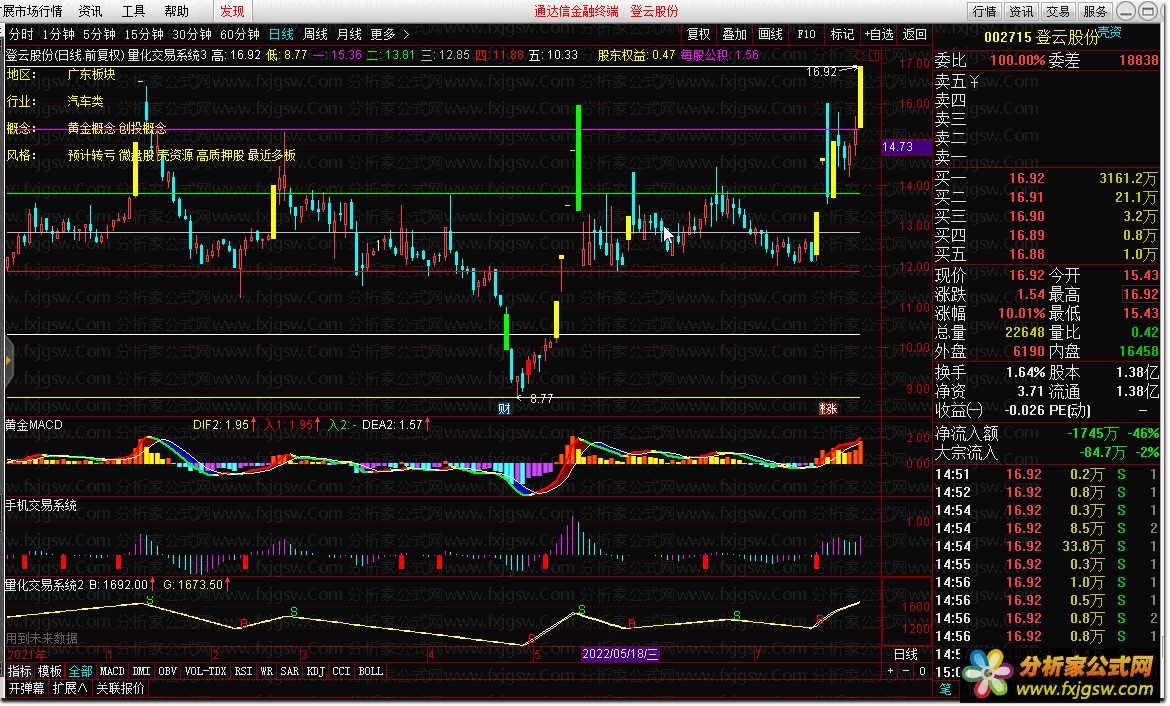This screenshot has width=1170, height=706.
Task: Select the OBV indicator tab
Action: [x=168, y=672]
